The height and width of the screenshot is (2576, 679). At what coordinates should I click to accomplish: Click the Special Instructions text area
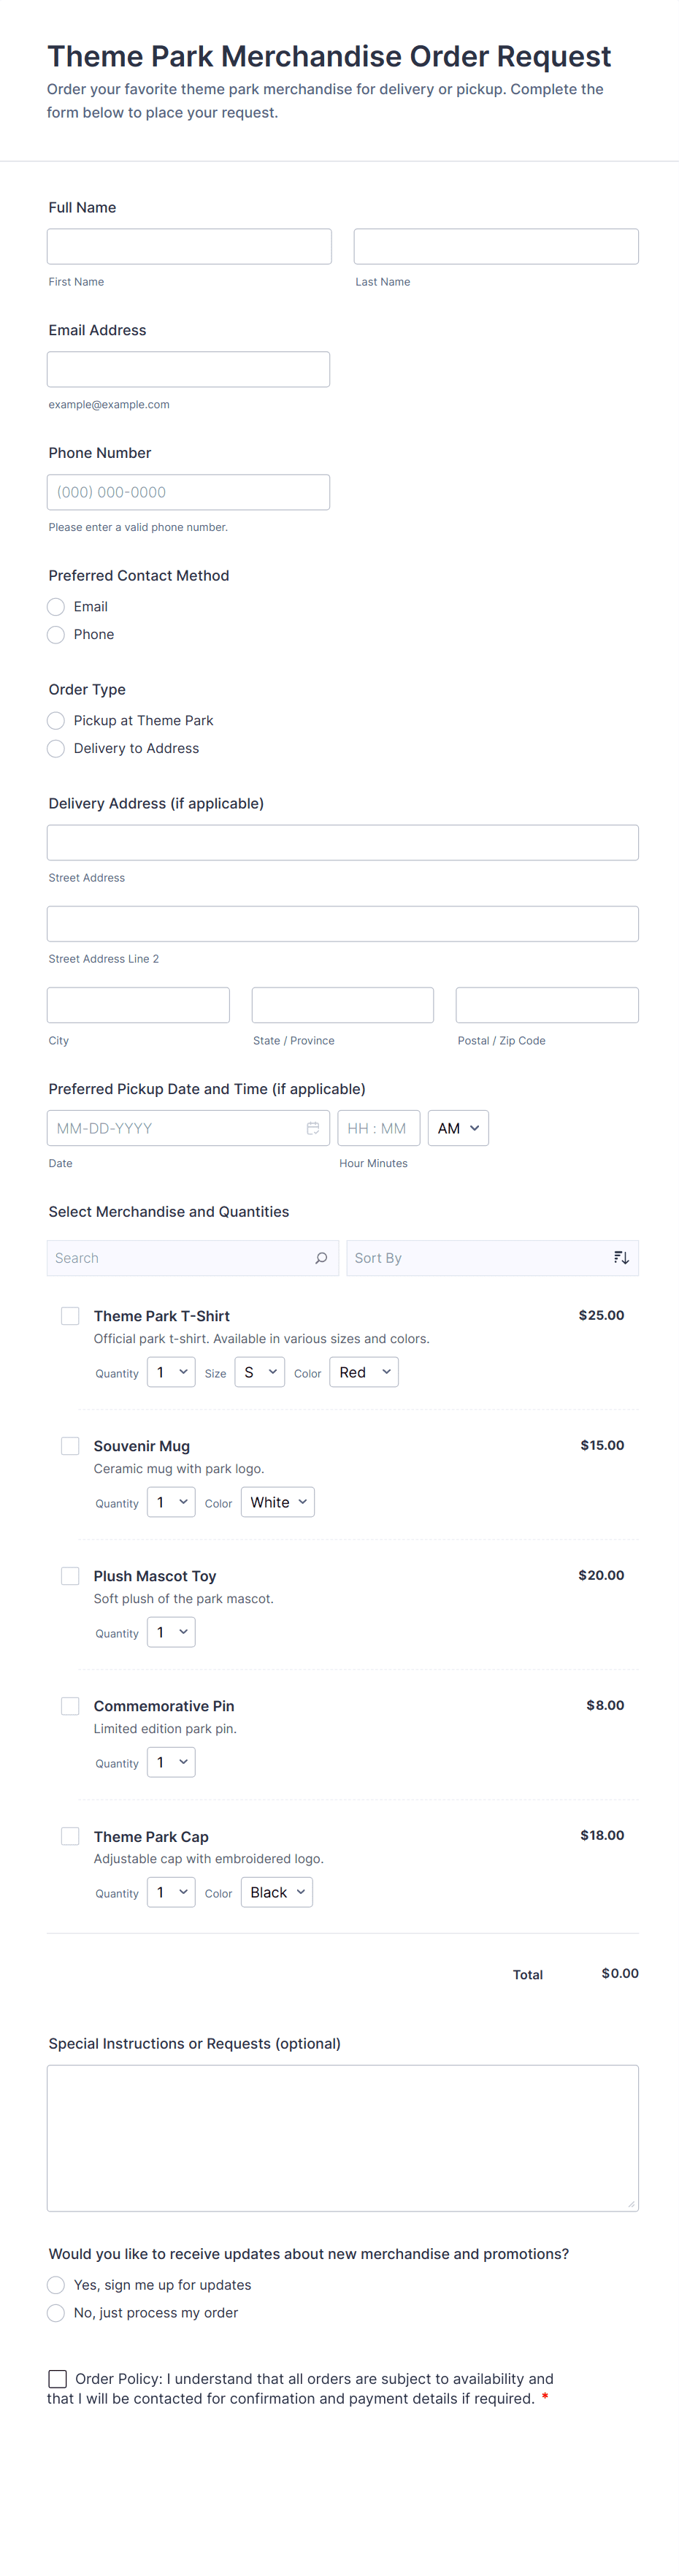pos(342,2137)
